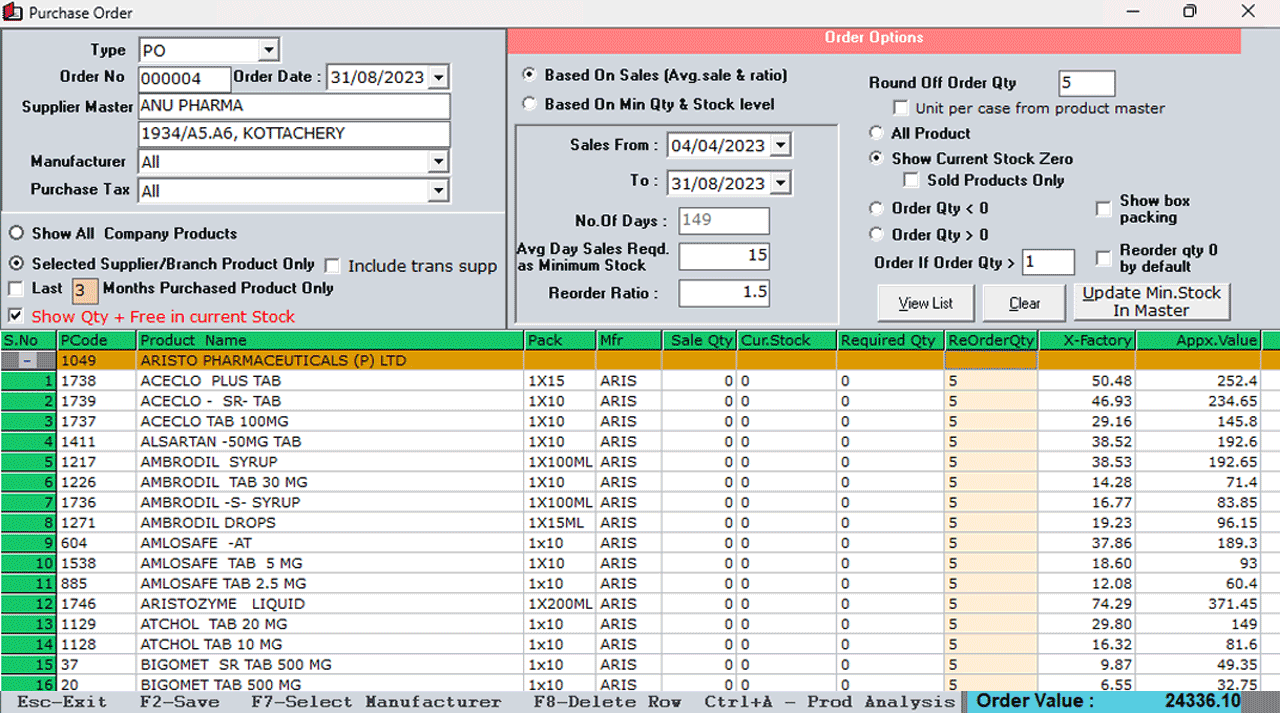Expand the Manufacturer dropdown

tap(437, 161)
